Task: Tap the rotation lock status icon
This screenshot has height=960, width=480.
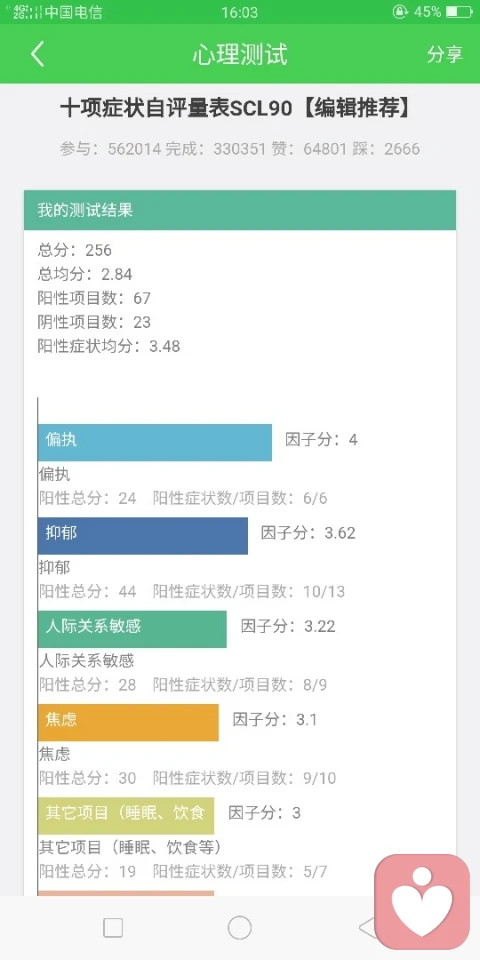Action: (x=400, y=12)
